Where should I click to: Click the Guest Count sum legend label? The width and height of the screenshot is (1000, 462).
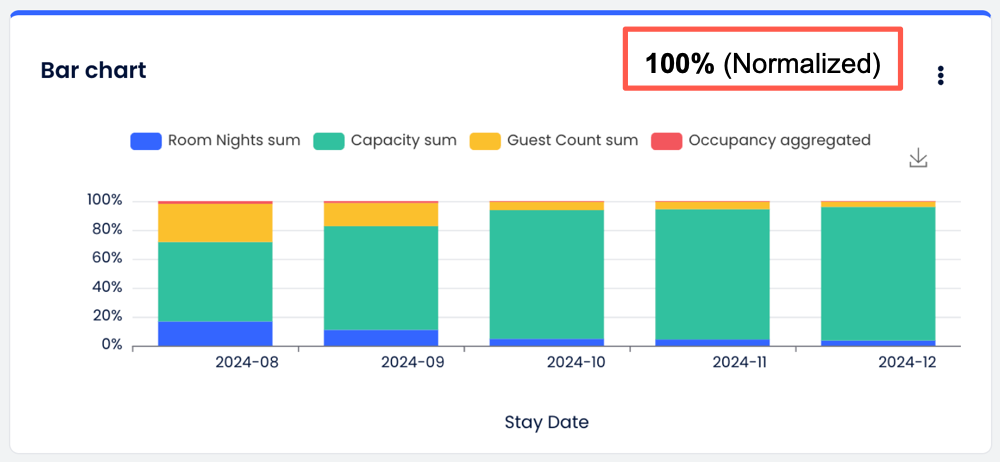[572, 141]
